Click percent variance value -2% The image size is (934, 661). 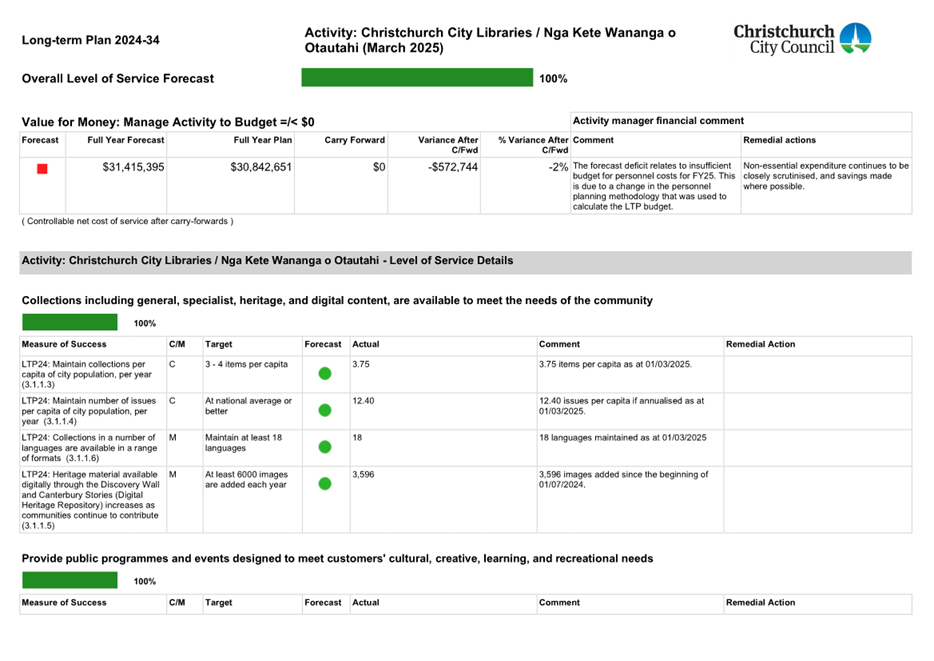point(558,167)
